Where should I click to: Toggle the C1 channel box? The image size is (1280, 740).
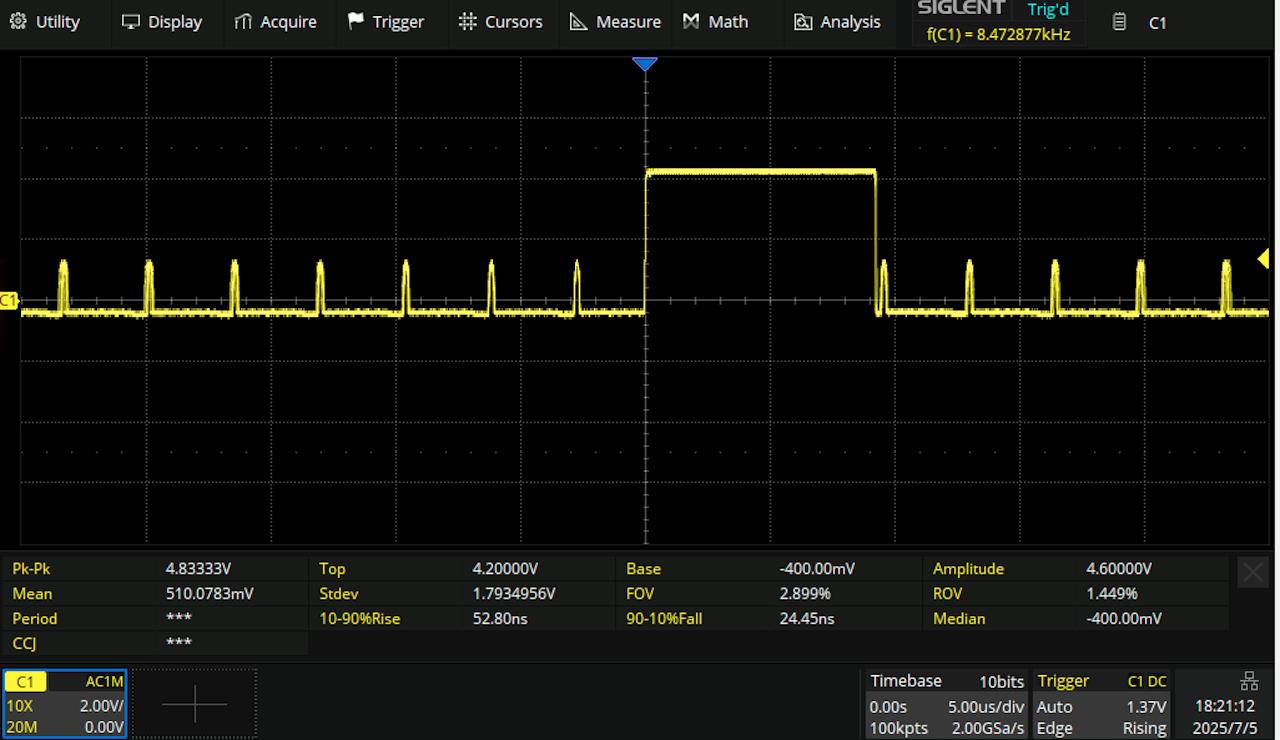pyautogui.click(x=65, y=704)
